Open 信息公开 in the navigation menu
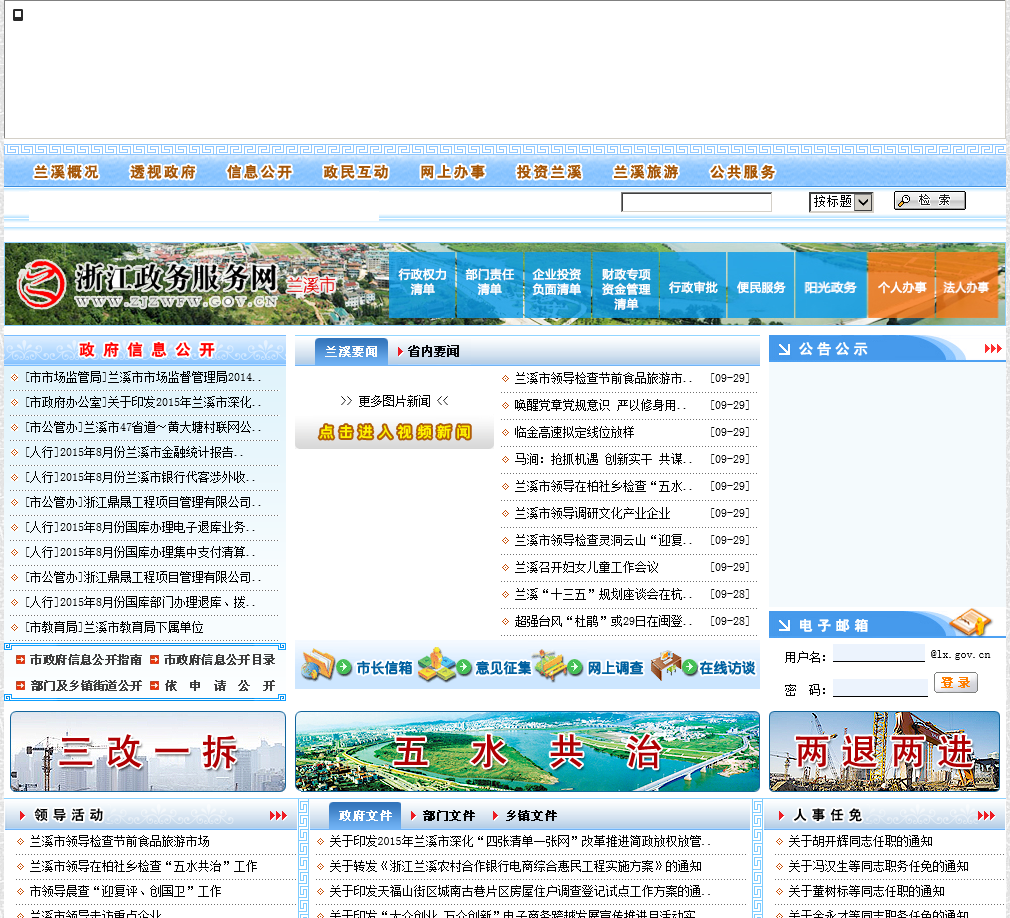Viewport: 1010px width, 918px height. click(259, 172)
